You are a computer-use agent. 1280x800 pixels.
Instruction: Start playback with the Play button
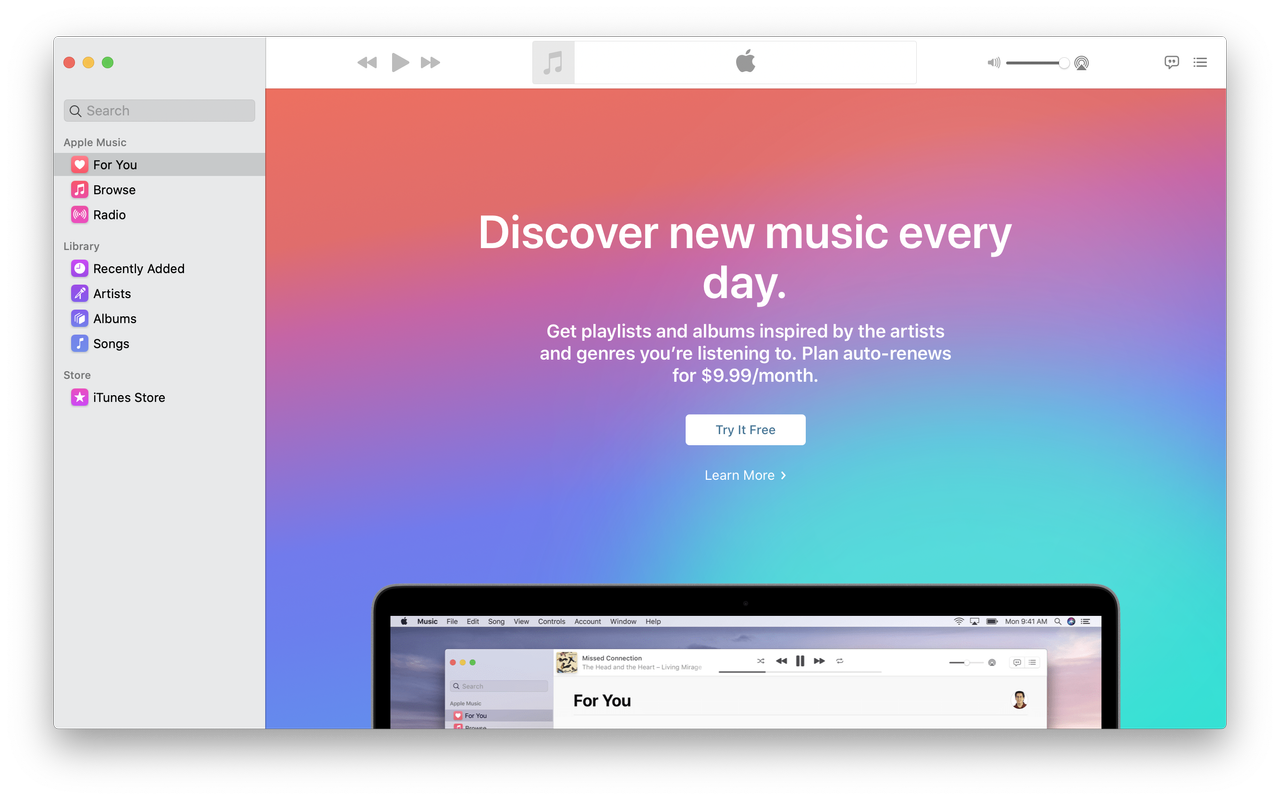(x=400, y=62)
